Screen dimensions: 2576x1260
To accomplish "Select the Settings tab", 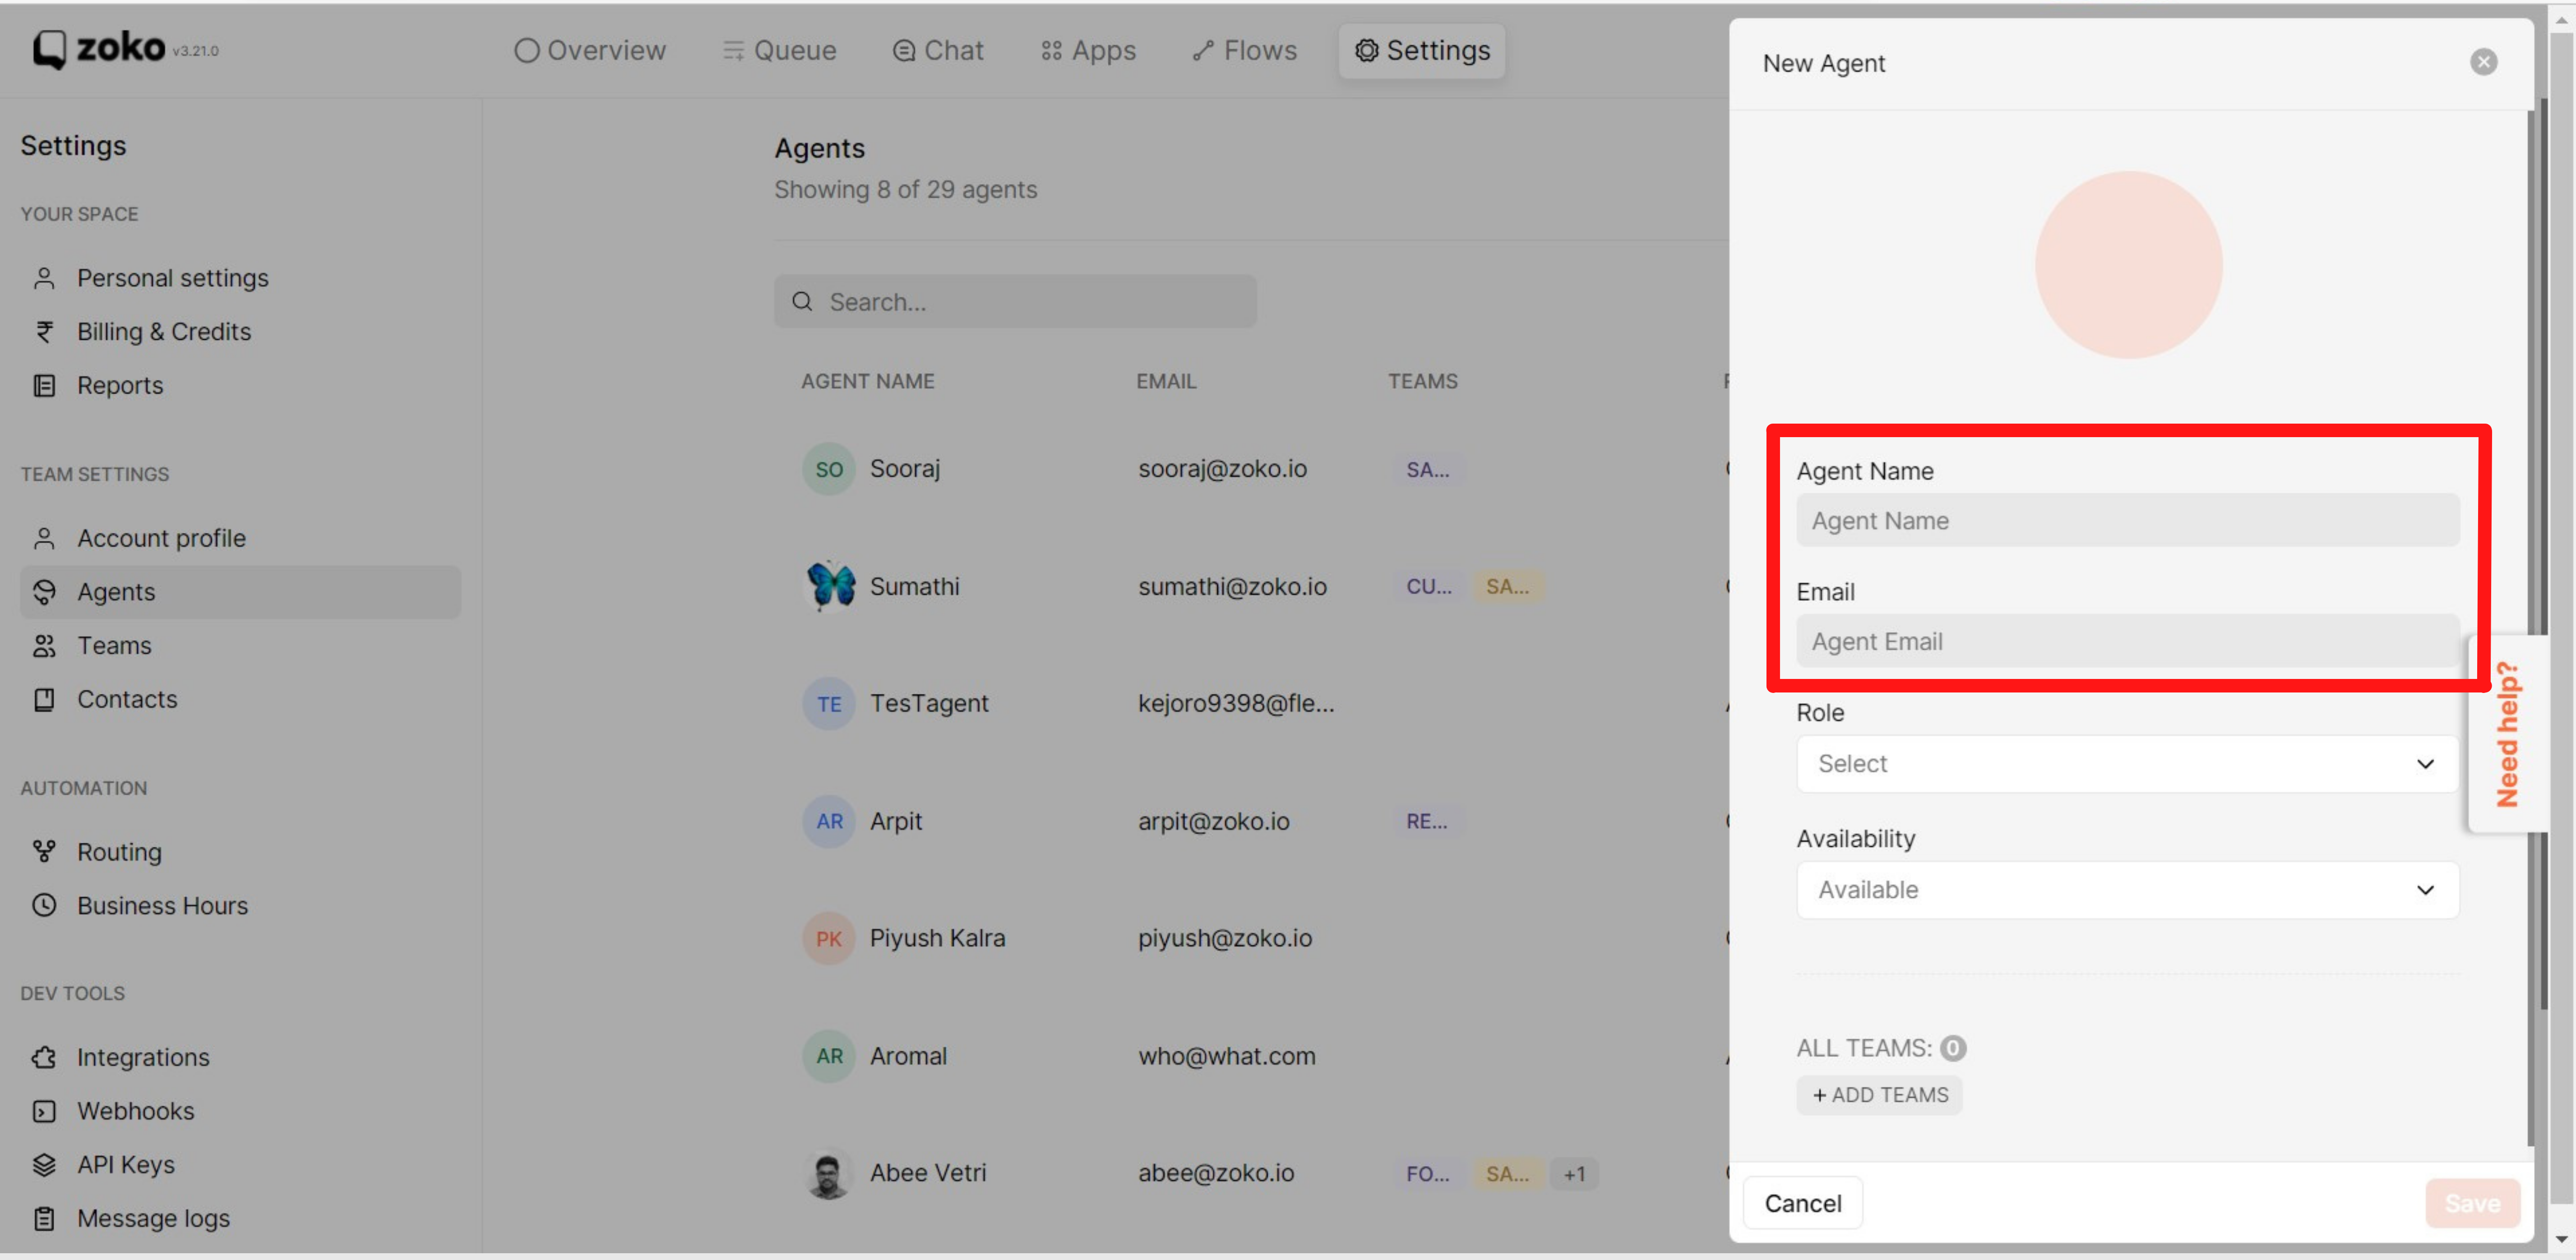I will coord(1421,50).
